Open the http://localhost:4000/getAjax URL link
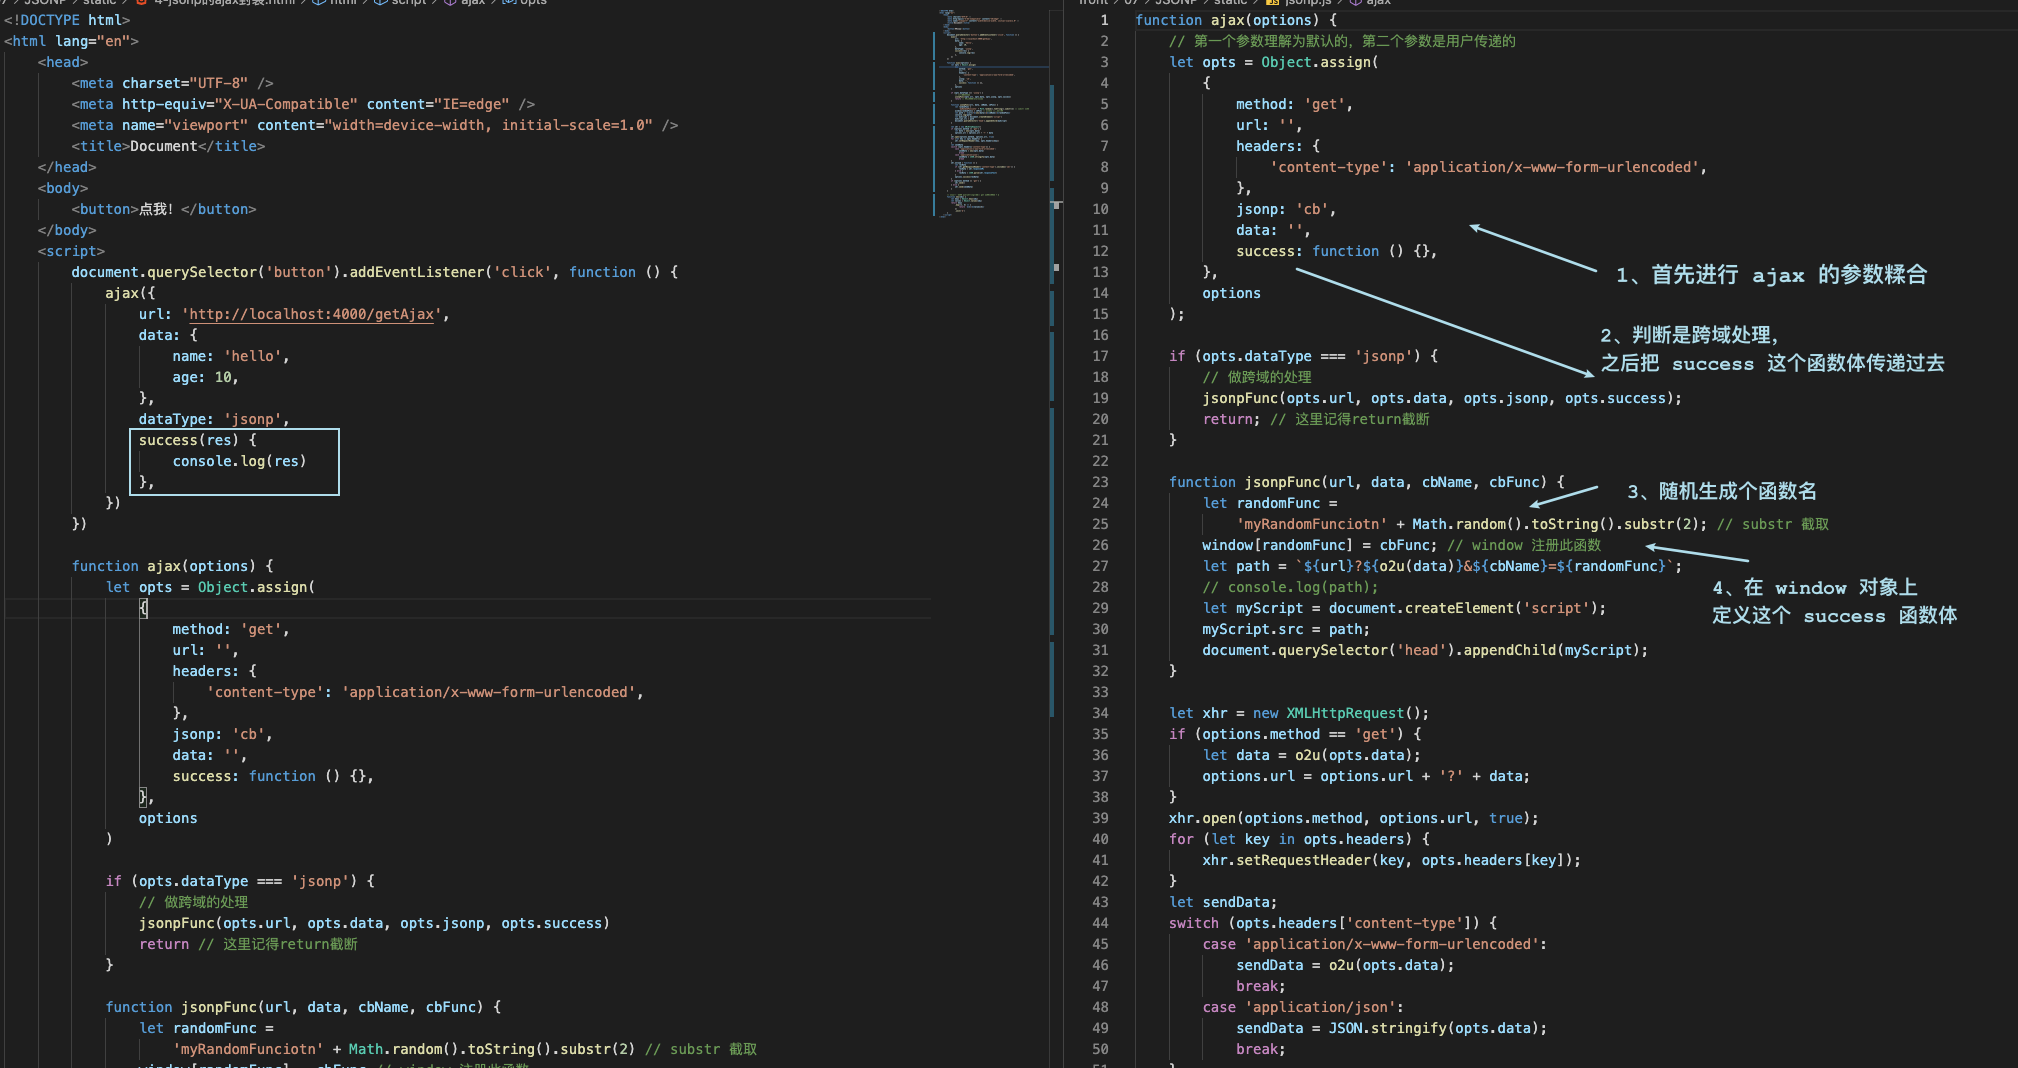 pos(312,314)
